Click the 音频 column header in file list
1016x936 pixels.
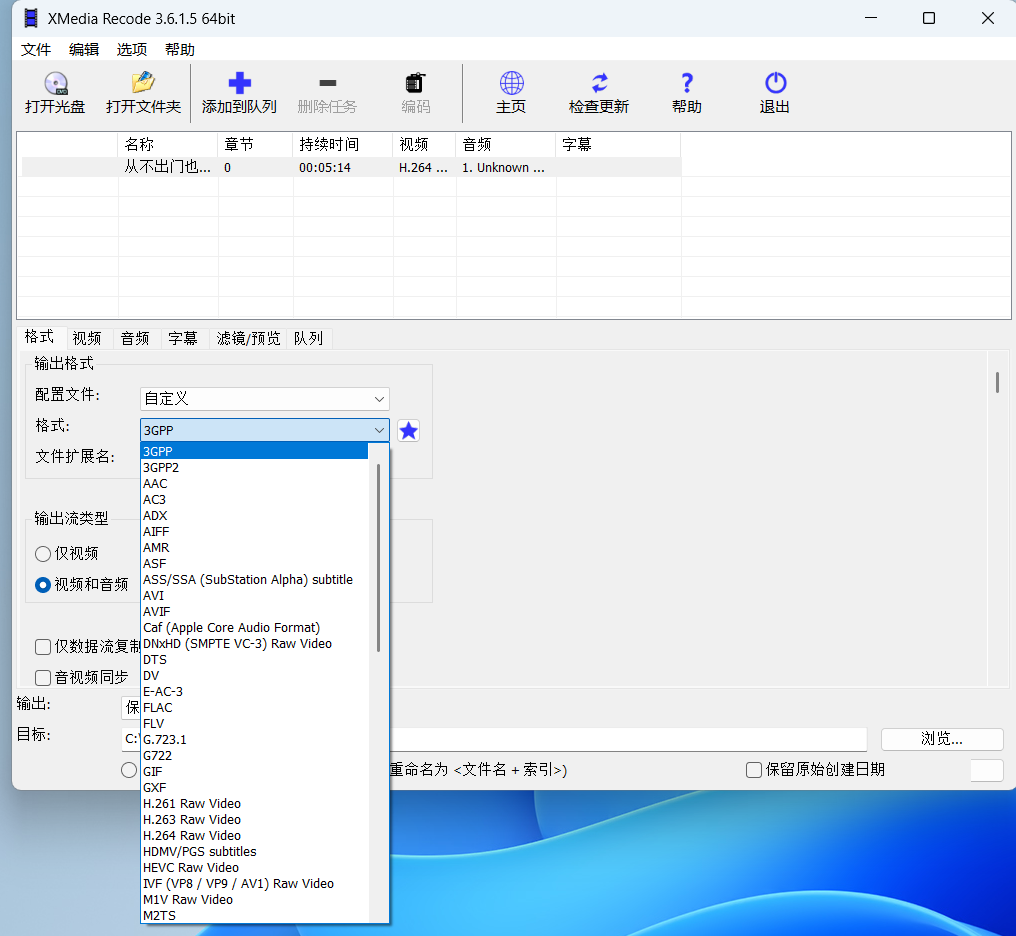pos(505,144)
